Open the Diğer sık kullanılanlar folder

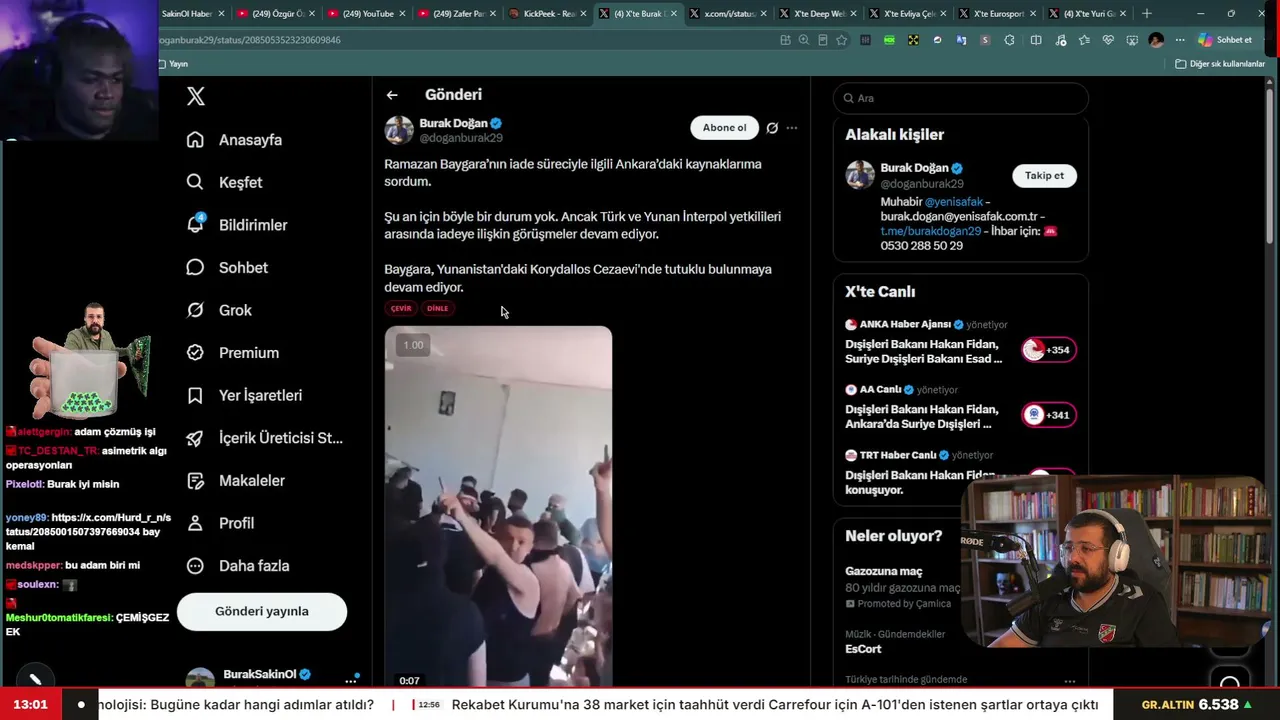(x=1220, y=64)
